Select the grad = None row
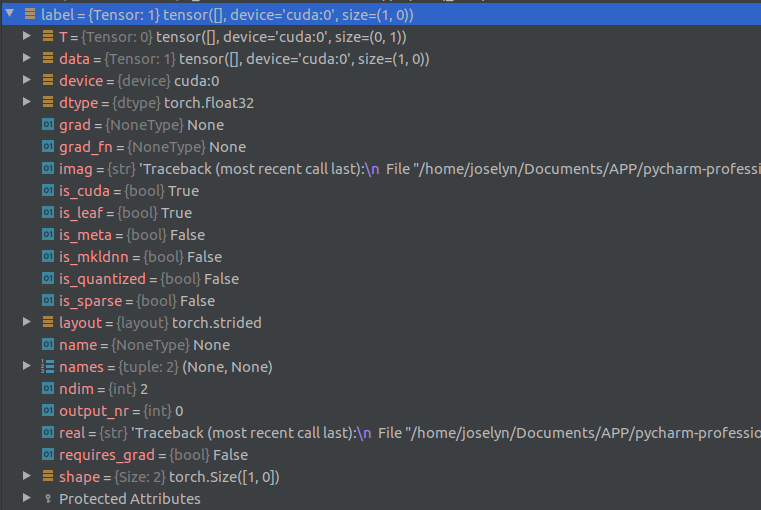Viewport: 761px width, 510px height. [x=141, y=125]
